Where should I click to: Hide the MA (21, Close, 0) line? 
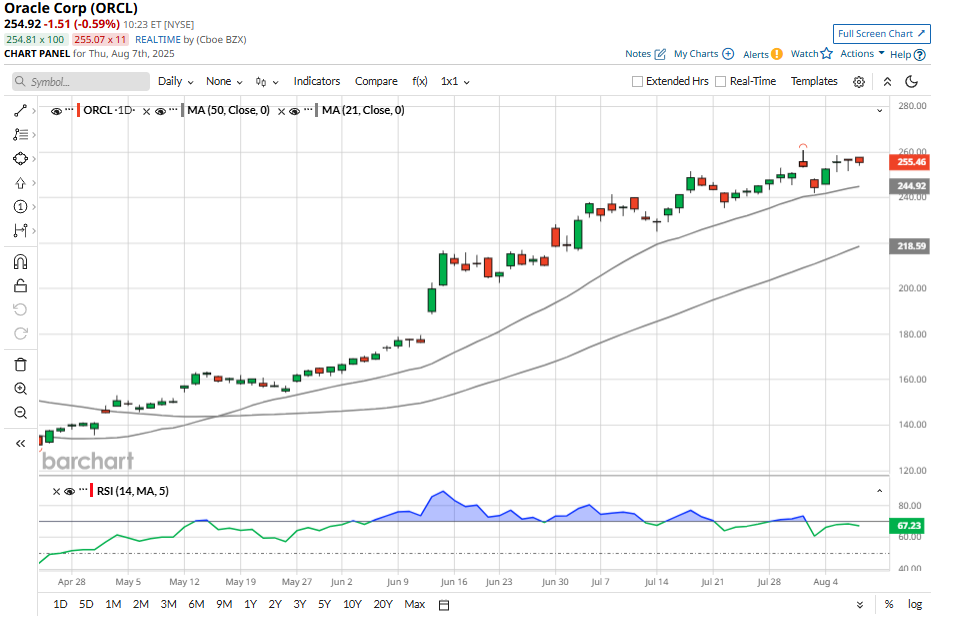pyautogui.click(x=294, y=111)
